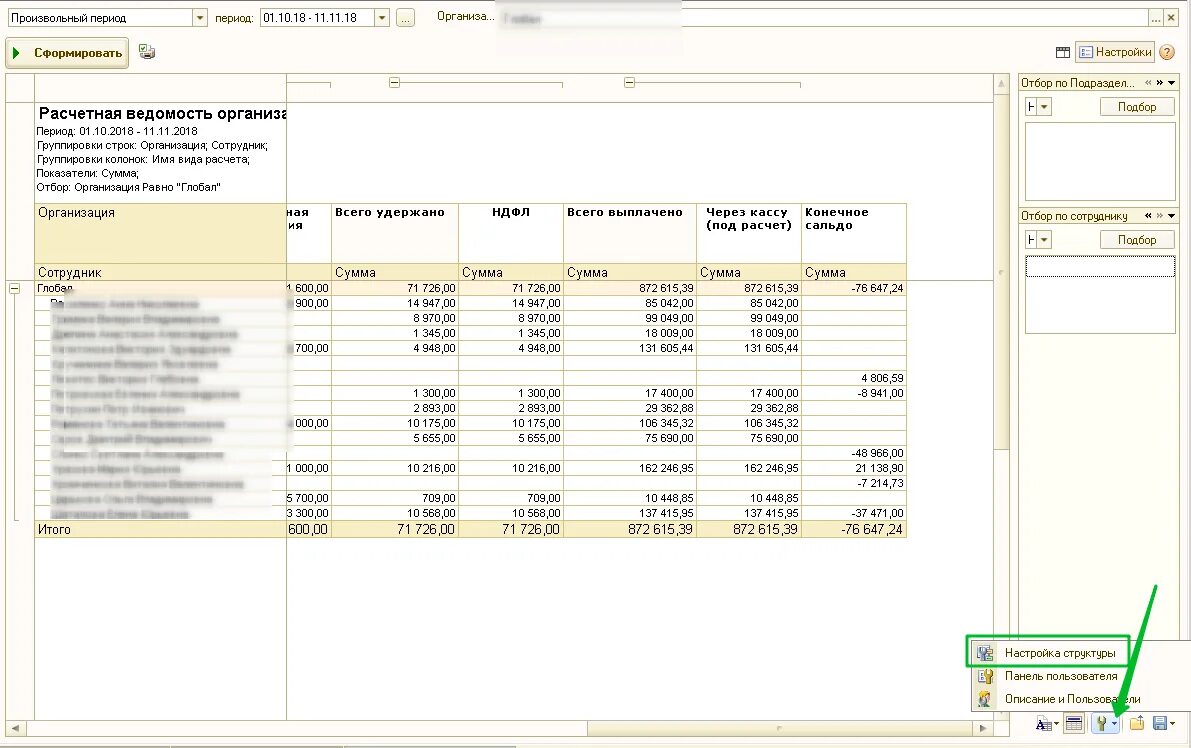Toggle the table header icon in bottom toolbar

1073,724
